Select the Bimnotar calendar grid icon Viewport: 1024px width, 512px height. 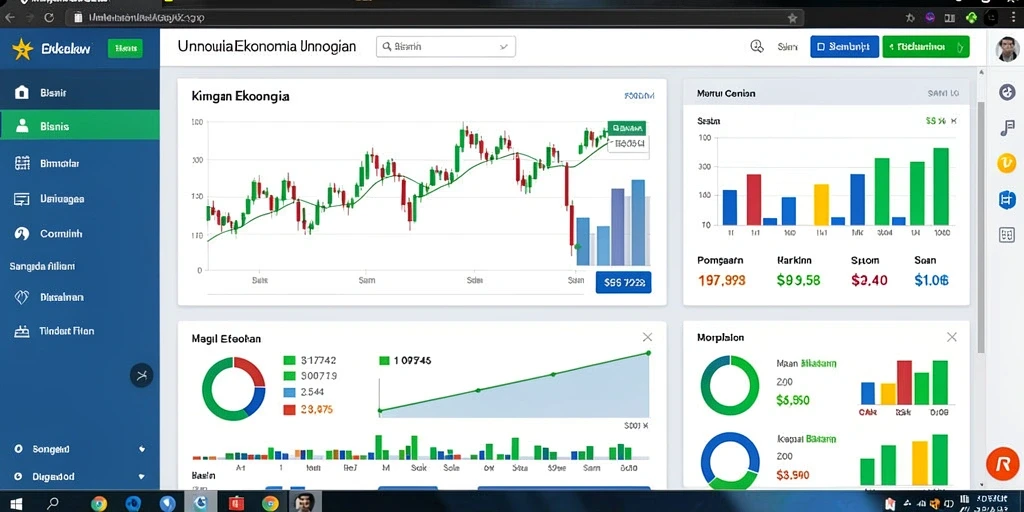pos(22,163)
